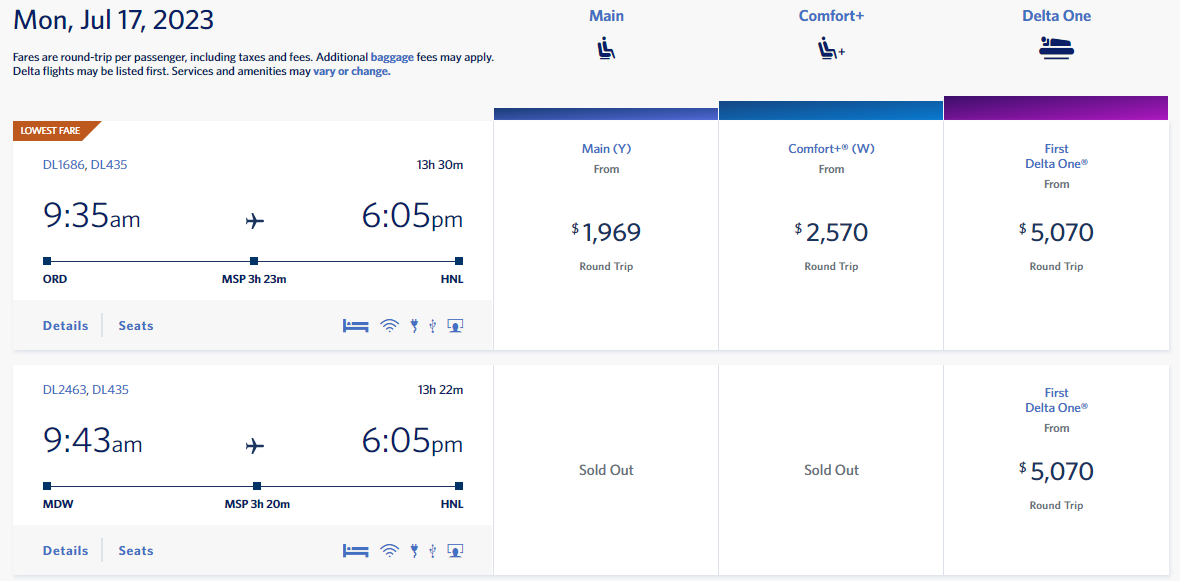Select the $1,969 Main (Y) fare
The height and width of the screenshot is (581, 1180).
(605, 231)
